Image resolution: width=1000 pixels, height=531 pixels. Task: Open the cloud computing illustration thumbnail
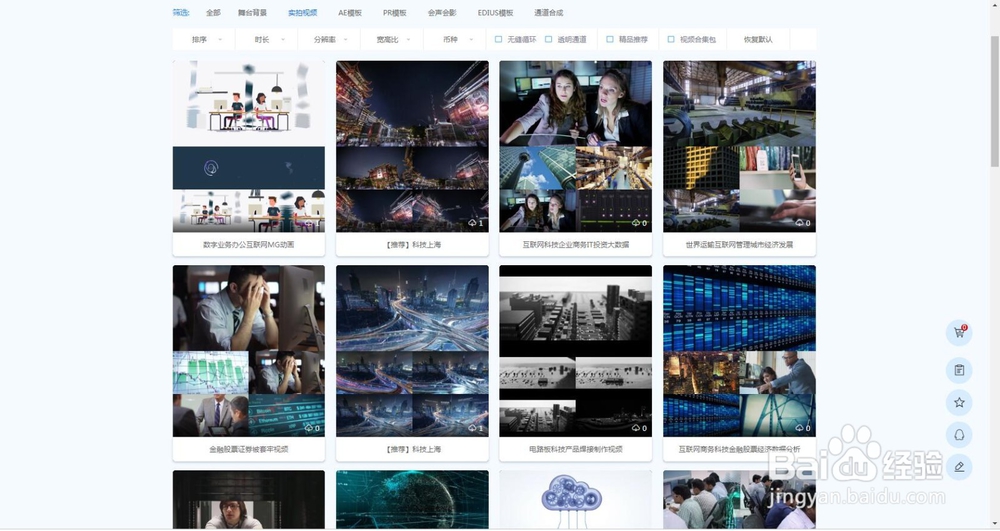coord(576,500)
